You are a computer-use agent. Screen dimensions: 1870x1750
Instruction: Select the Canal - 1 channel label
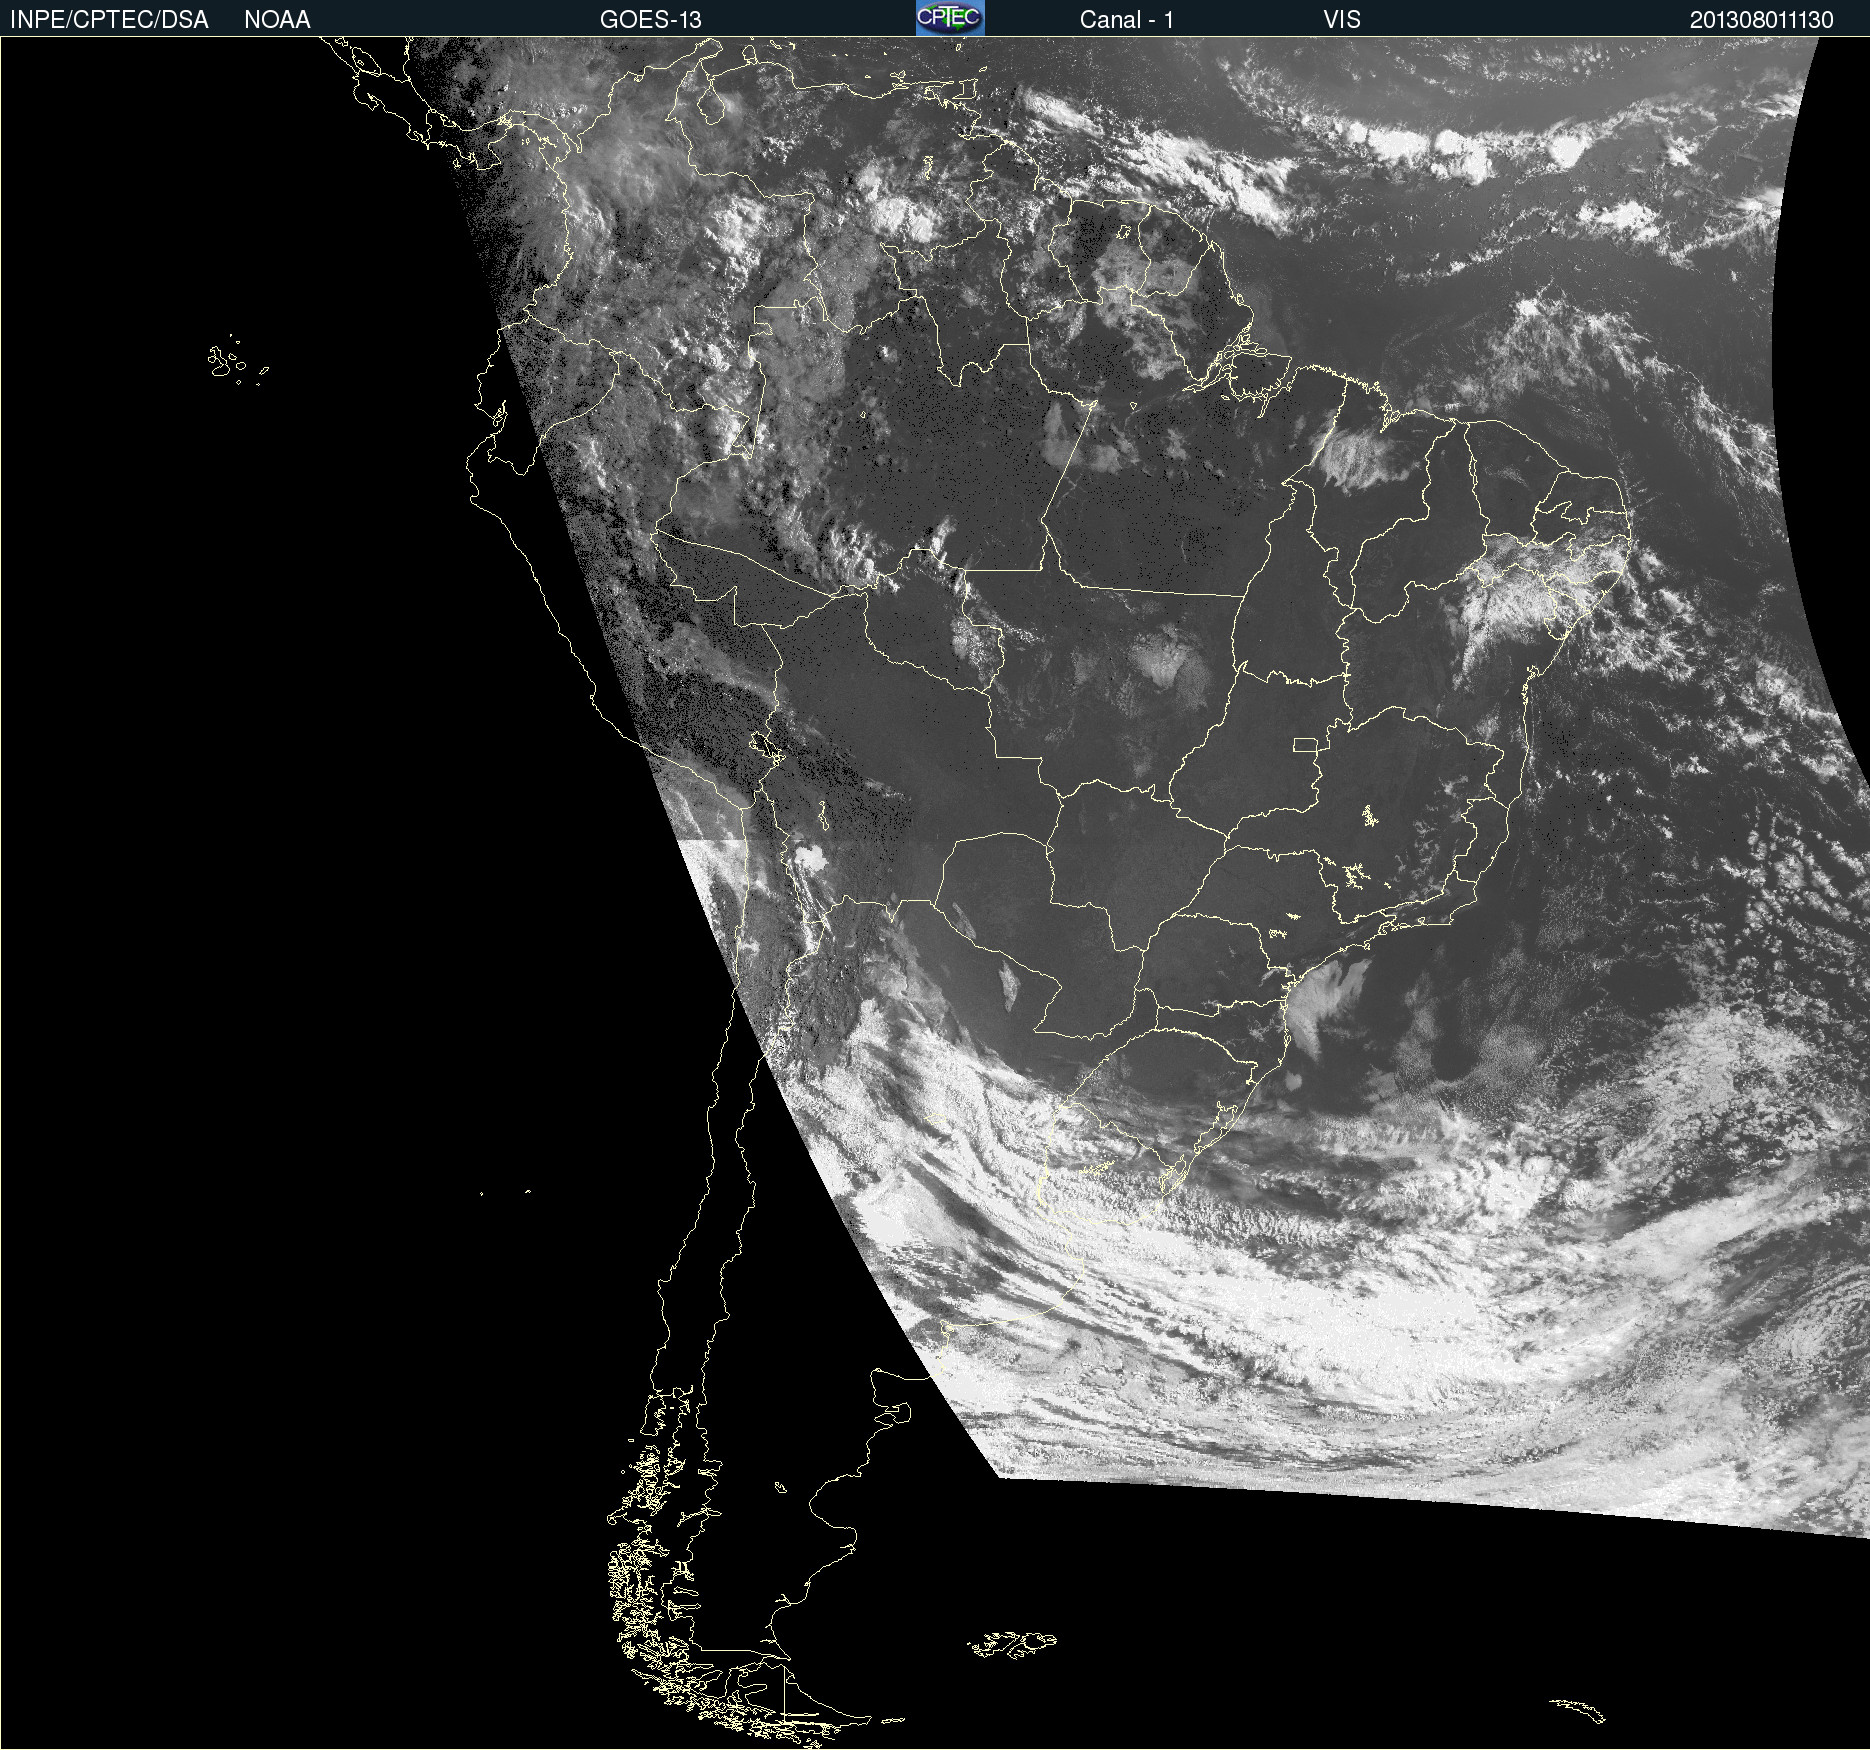point(1126,20)
